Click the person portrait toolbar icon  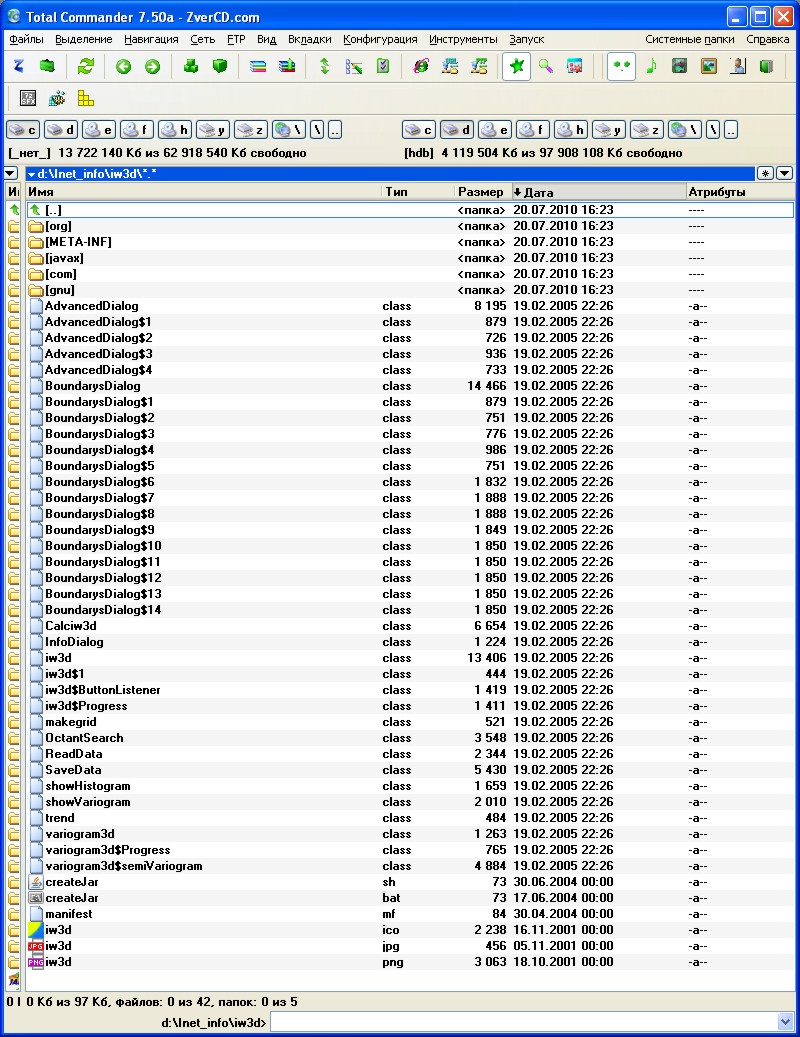click(x=738, y=66)
